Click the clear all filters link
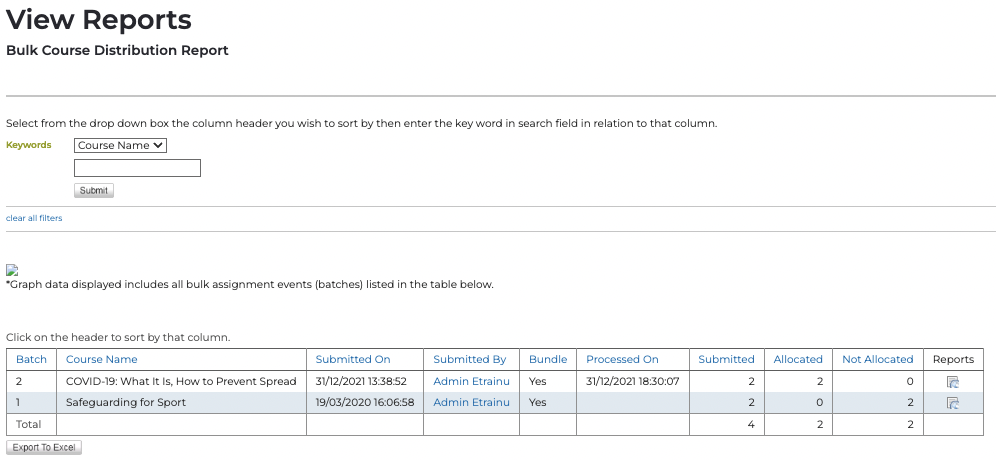Image resolution: width=996 pixels, height=460 pixels. coord(34,218)
